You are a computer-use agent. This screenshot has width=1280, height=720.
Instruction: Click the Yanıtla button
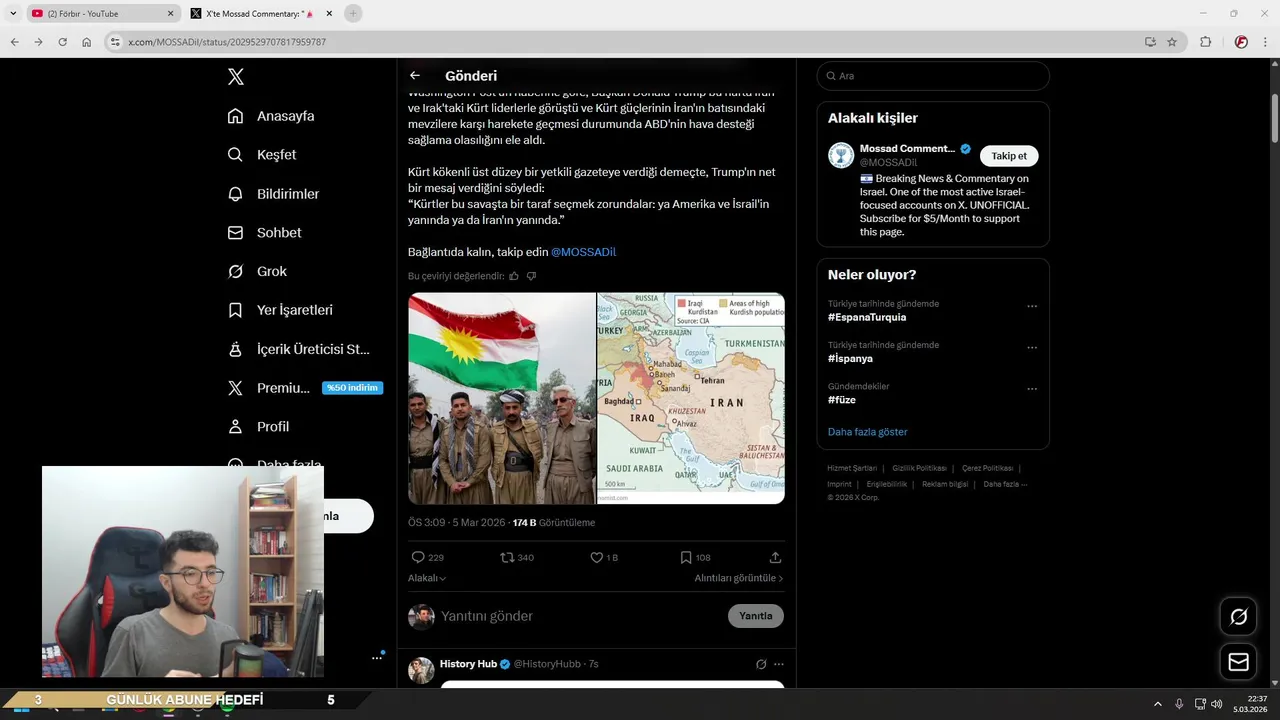(x=755, y=616)
